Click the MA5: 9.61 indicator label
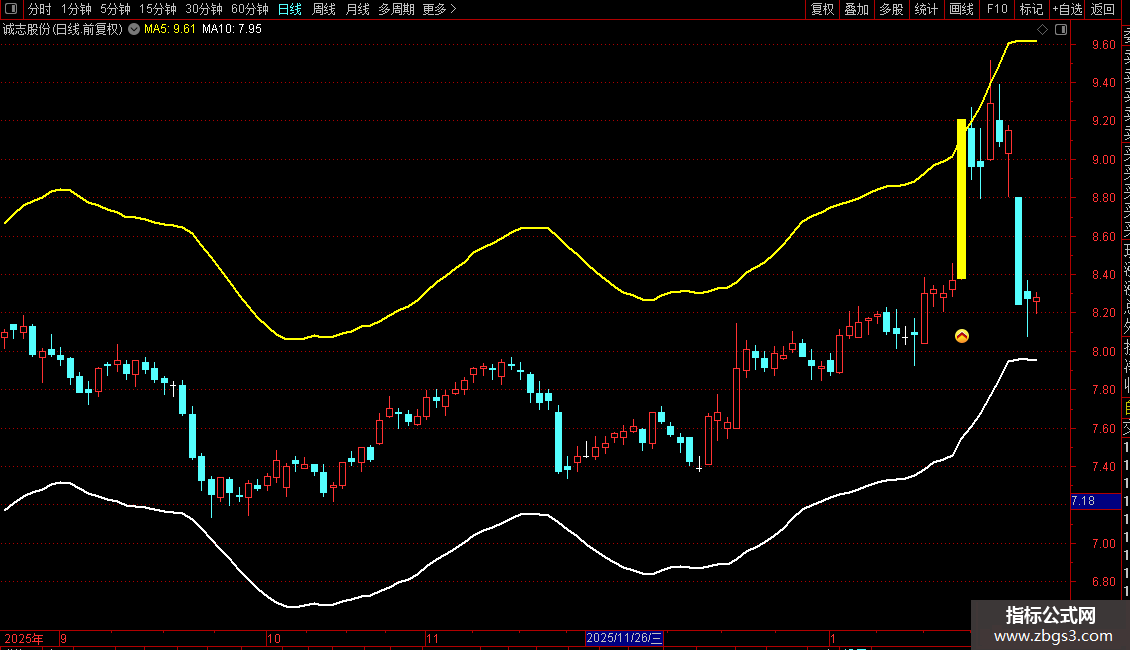This screenshot has height=650, width=1130. 169,29
